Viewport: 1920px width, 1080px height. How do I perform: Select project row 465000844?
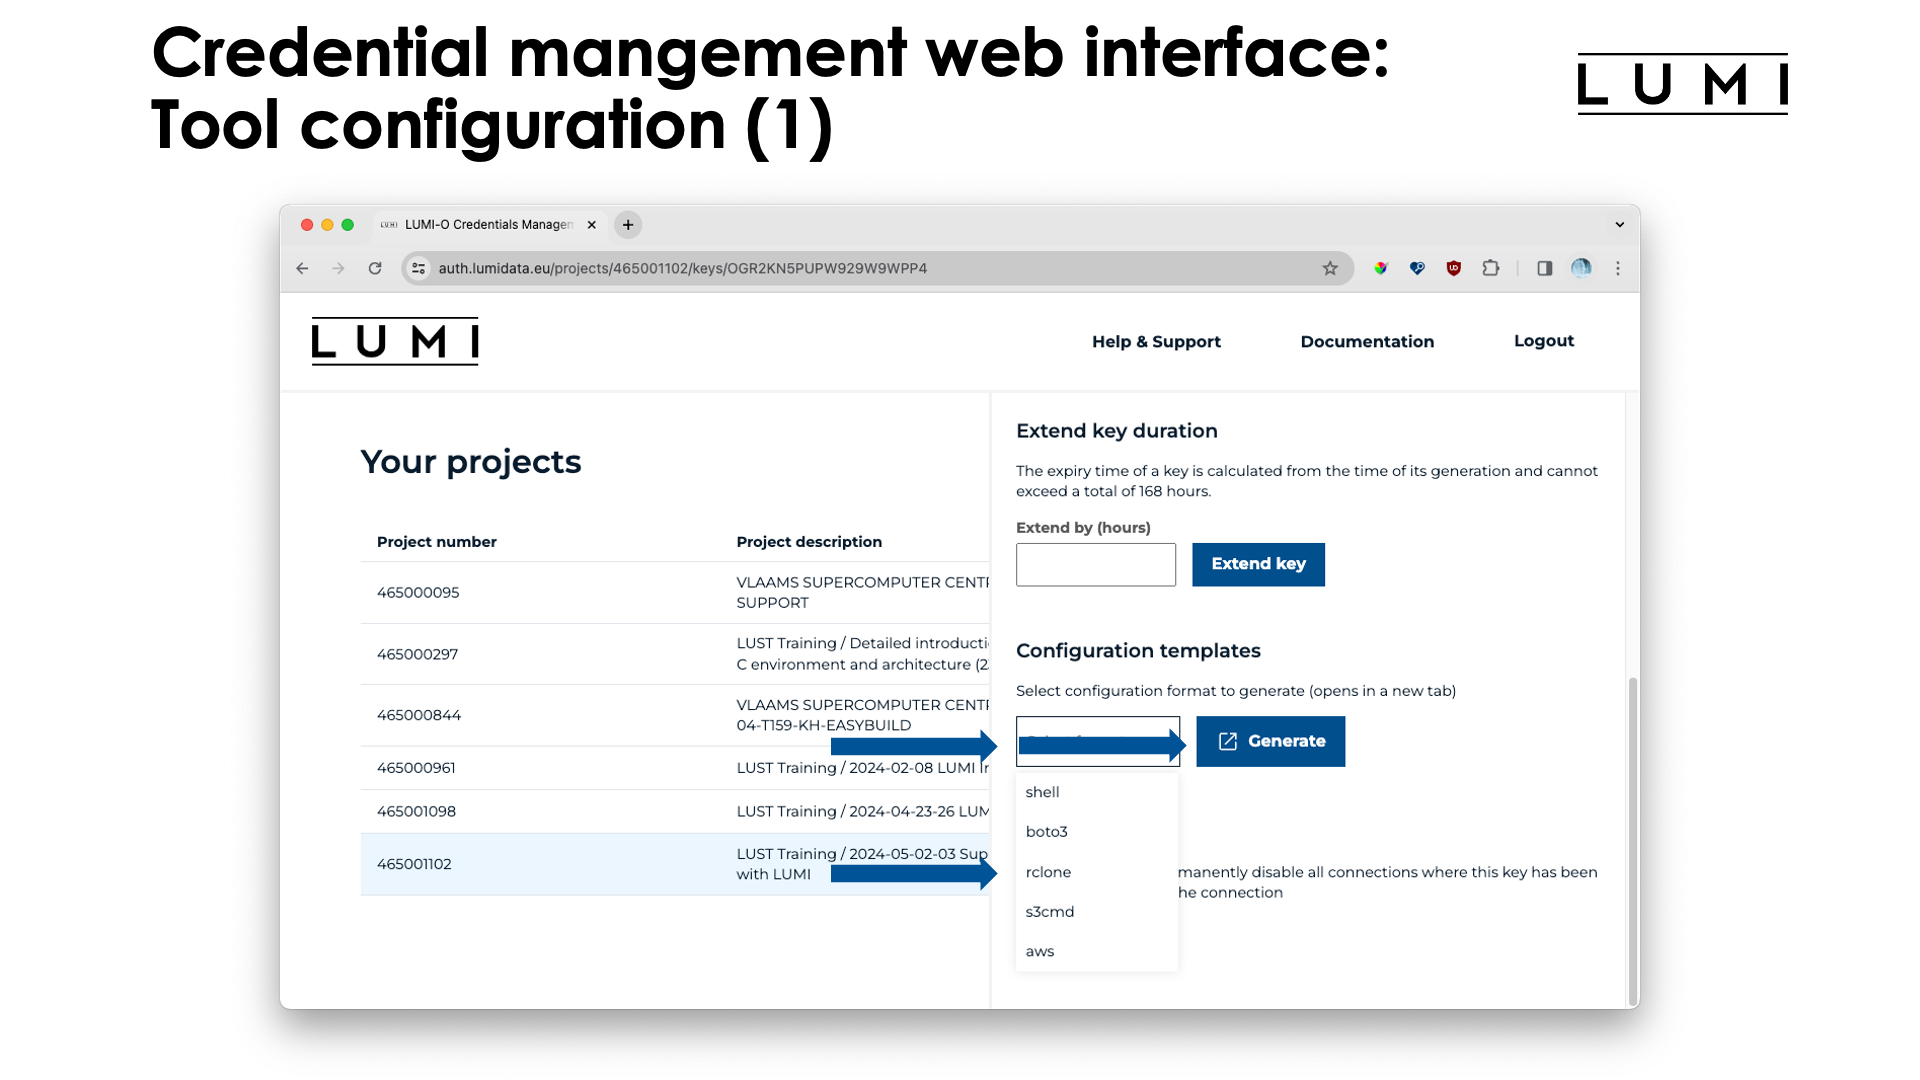point(675,715)
